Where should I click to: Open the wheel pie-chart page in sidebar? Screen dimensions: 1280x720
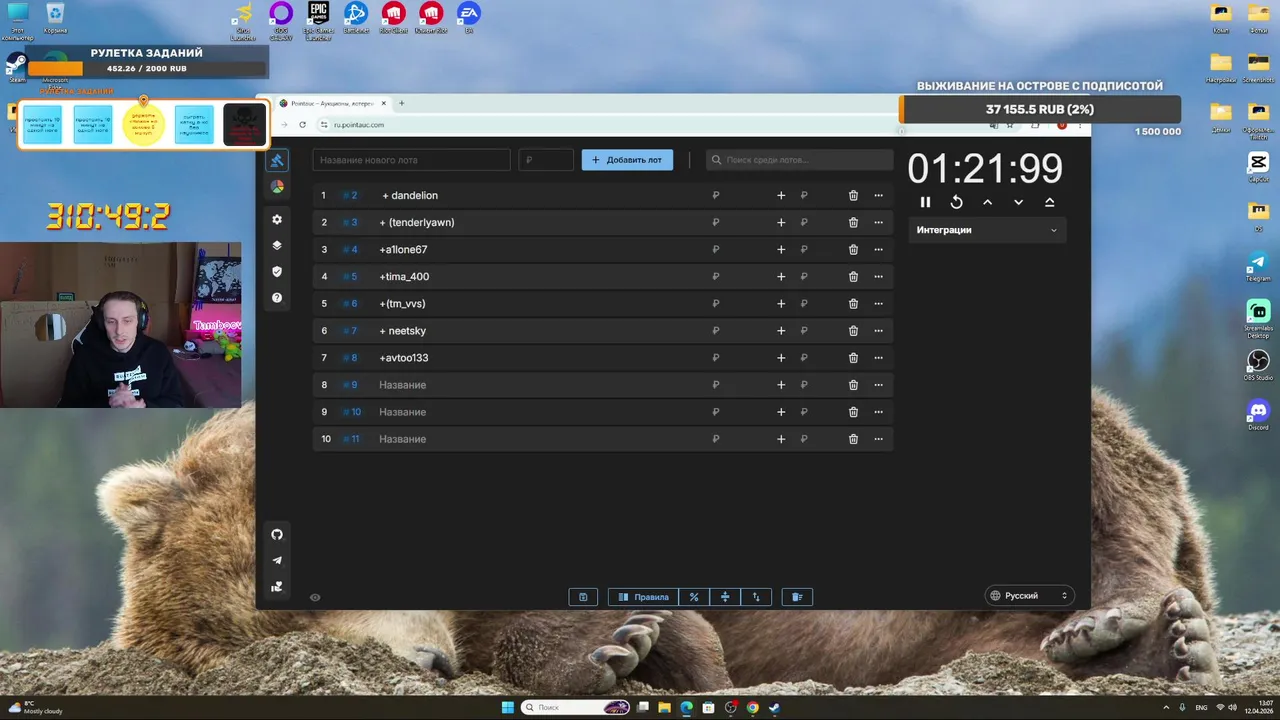click(x=277, y=187)
